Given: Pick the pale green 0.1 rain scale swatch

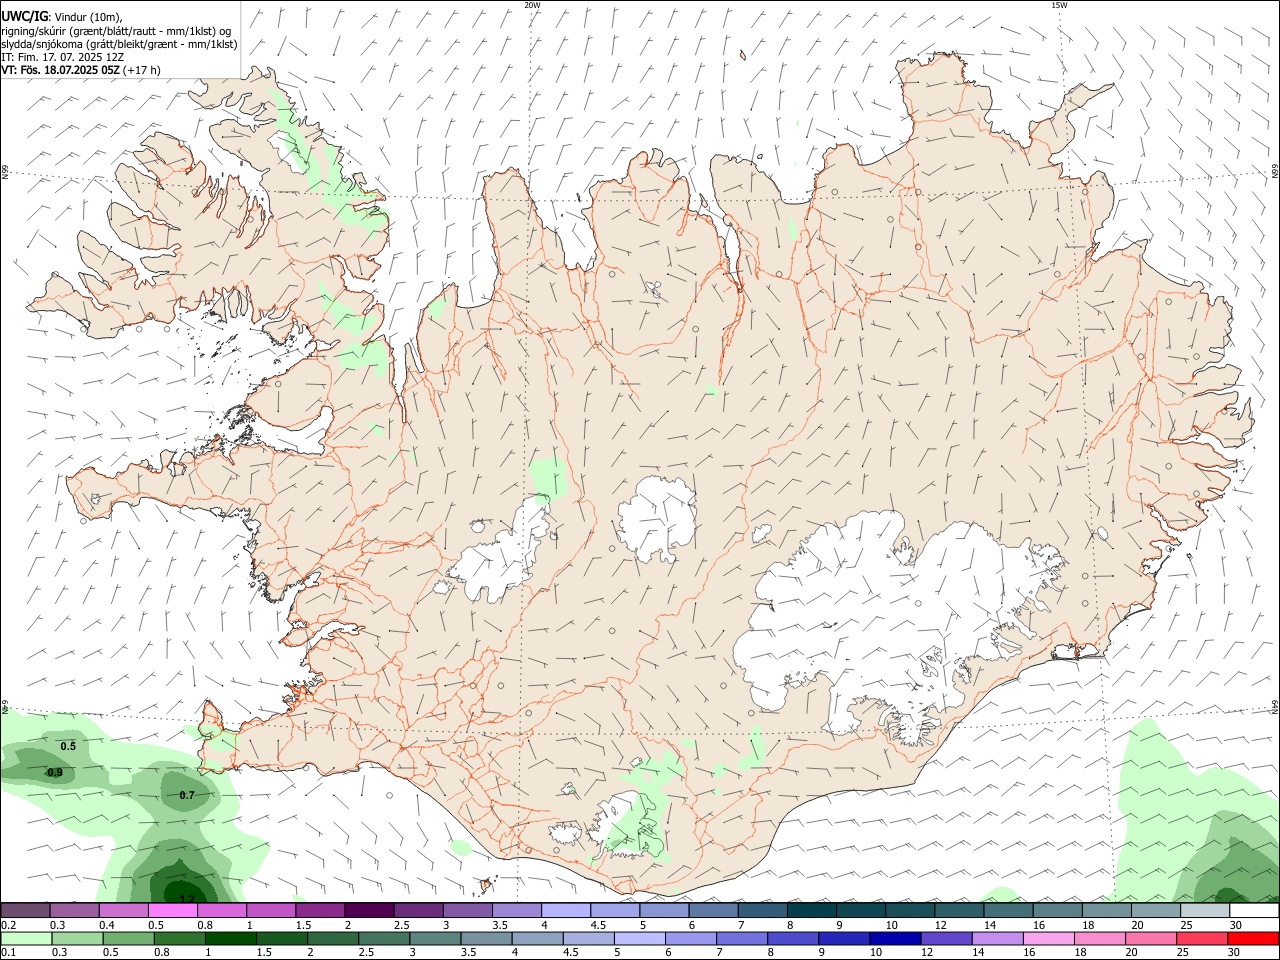Looking at the screenshot, I should coord(26,939).
